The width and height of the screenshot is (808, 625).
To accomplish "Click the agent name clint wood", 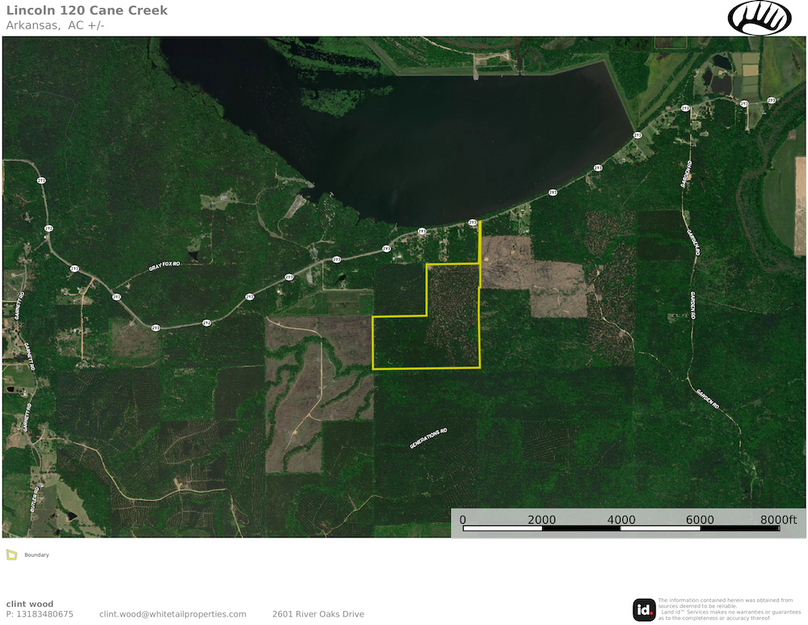I will 29,603.
